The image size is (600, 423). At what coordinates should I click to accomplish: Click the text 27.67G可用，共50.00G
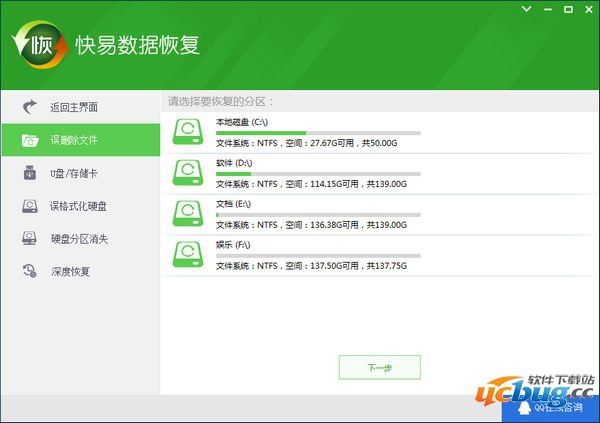click(x=354, y=143)
